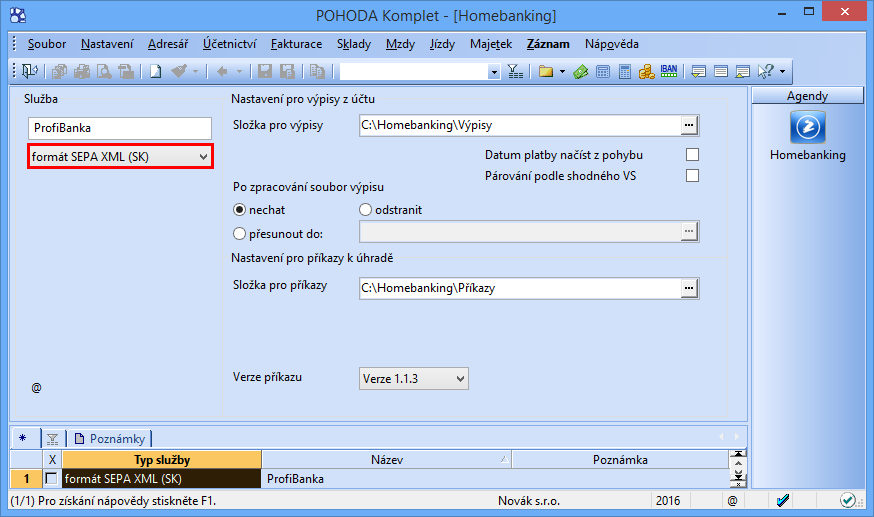Click the IBAN toolbar icon
The height and width of the screenshot is (517, 874).
(669, 71)
